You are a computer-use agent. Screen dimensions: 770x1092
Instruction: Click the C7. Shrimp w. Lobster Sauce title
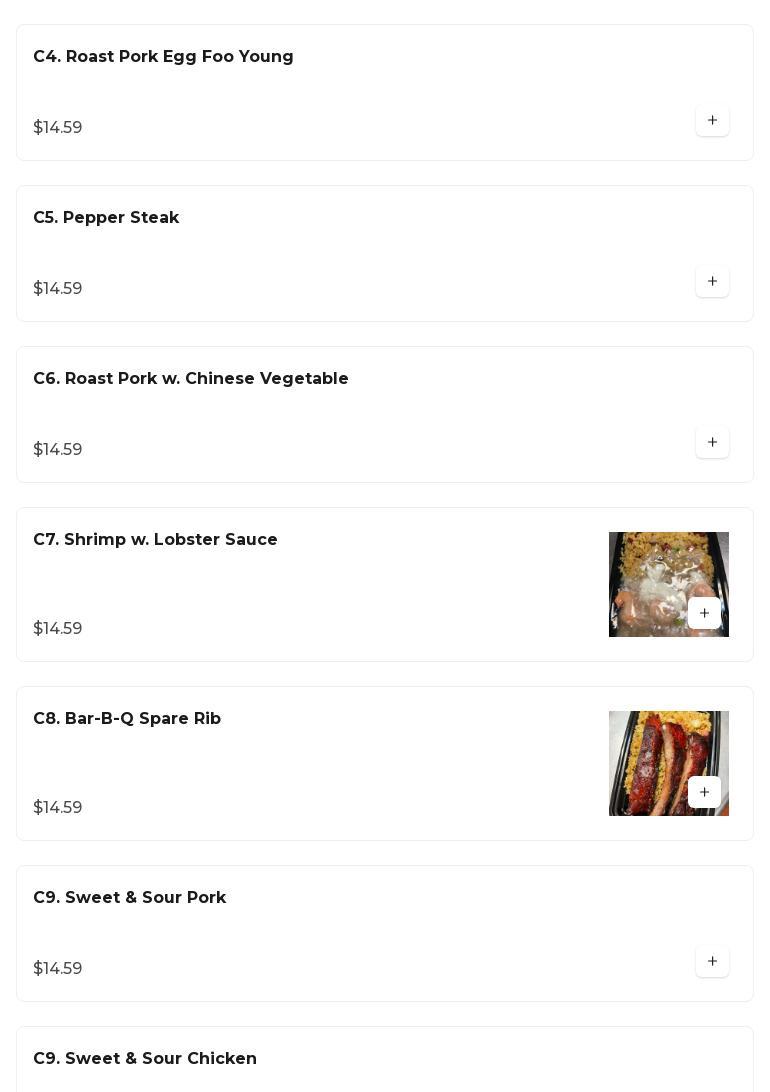click(x=155, y=540)
